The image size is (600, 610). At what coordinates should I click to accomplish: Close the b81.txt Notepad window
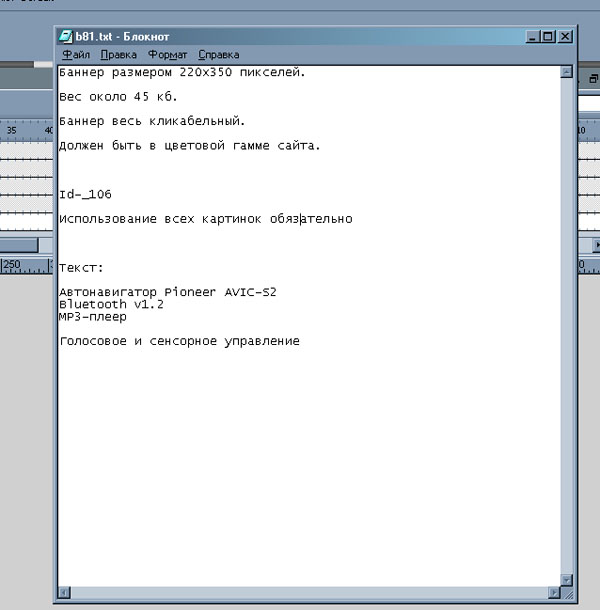tap(565, 37)
